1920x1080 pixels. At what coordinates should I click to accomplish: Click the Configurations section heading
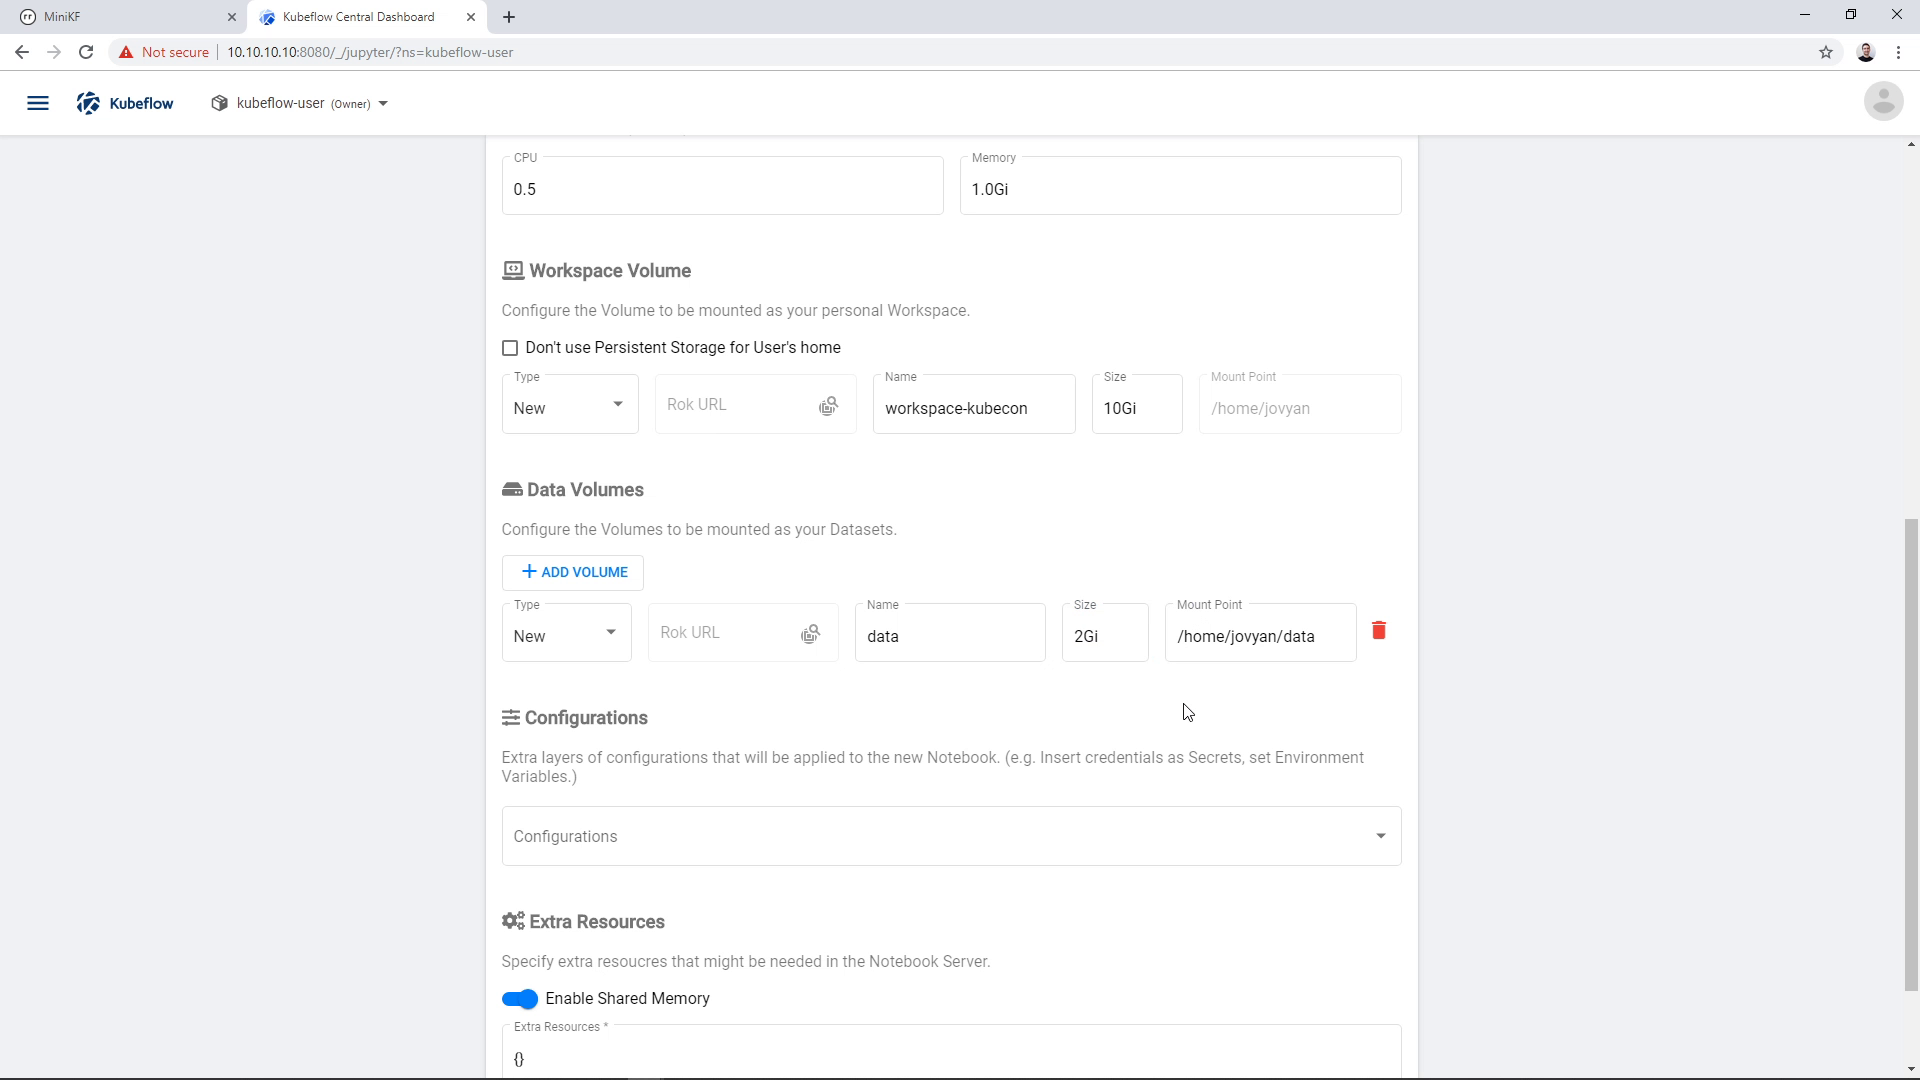586,718
